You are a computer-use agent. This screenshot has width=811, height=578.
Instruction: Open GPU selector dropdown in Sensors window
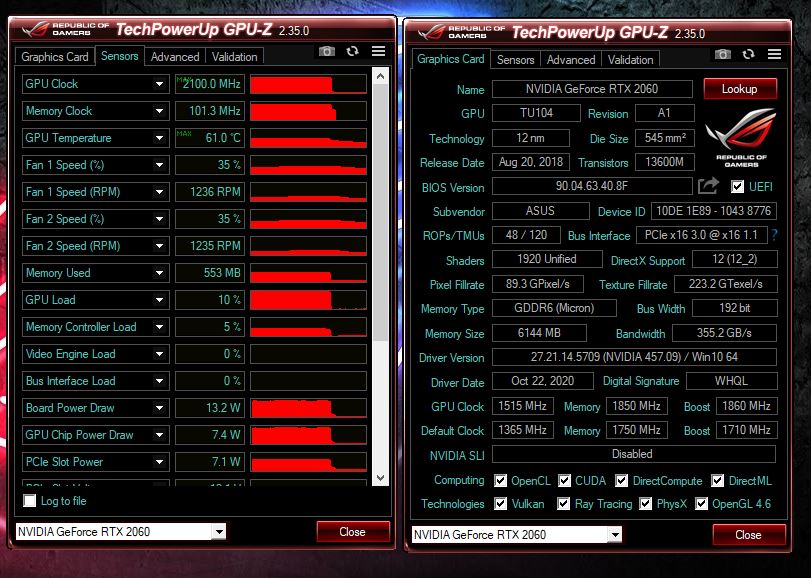219,531
